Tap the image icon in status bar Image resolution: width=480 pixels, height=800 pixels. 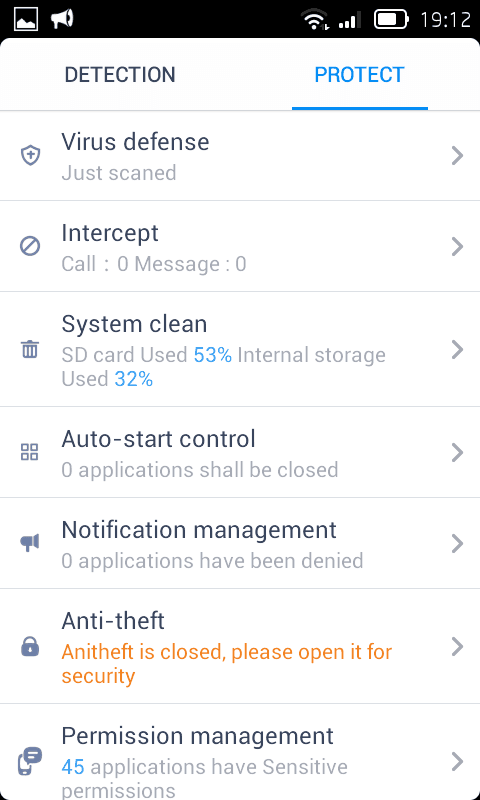point(26,20)
